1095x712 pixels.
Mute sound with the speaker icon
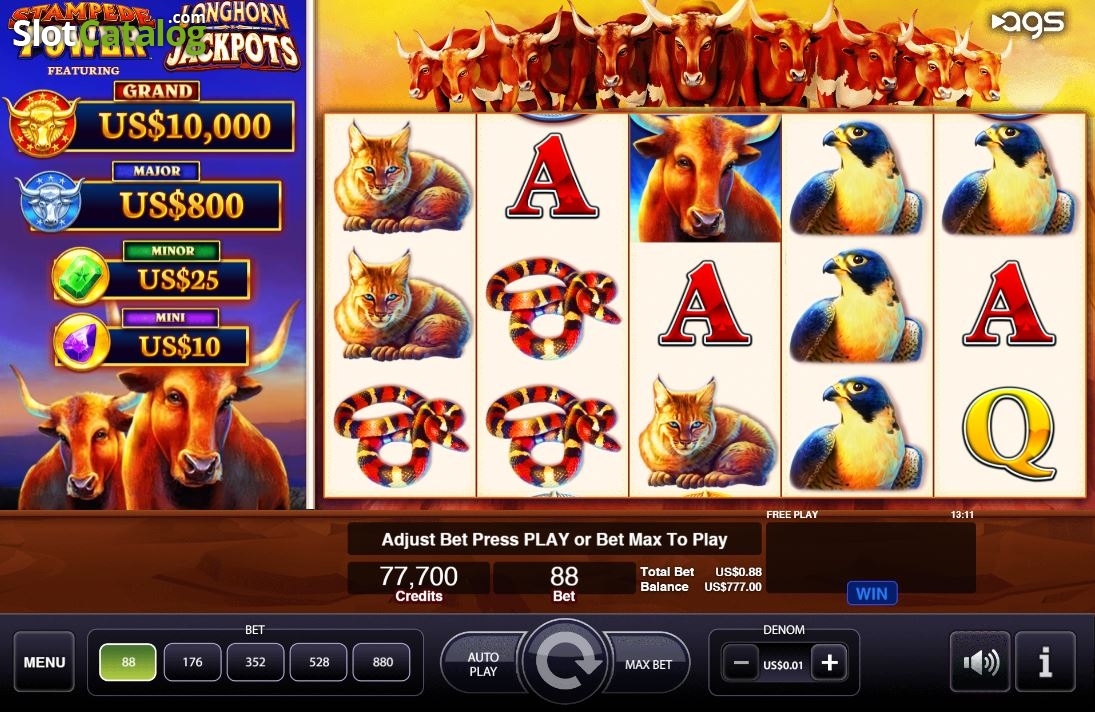[980, 662]
